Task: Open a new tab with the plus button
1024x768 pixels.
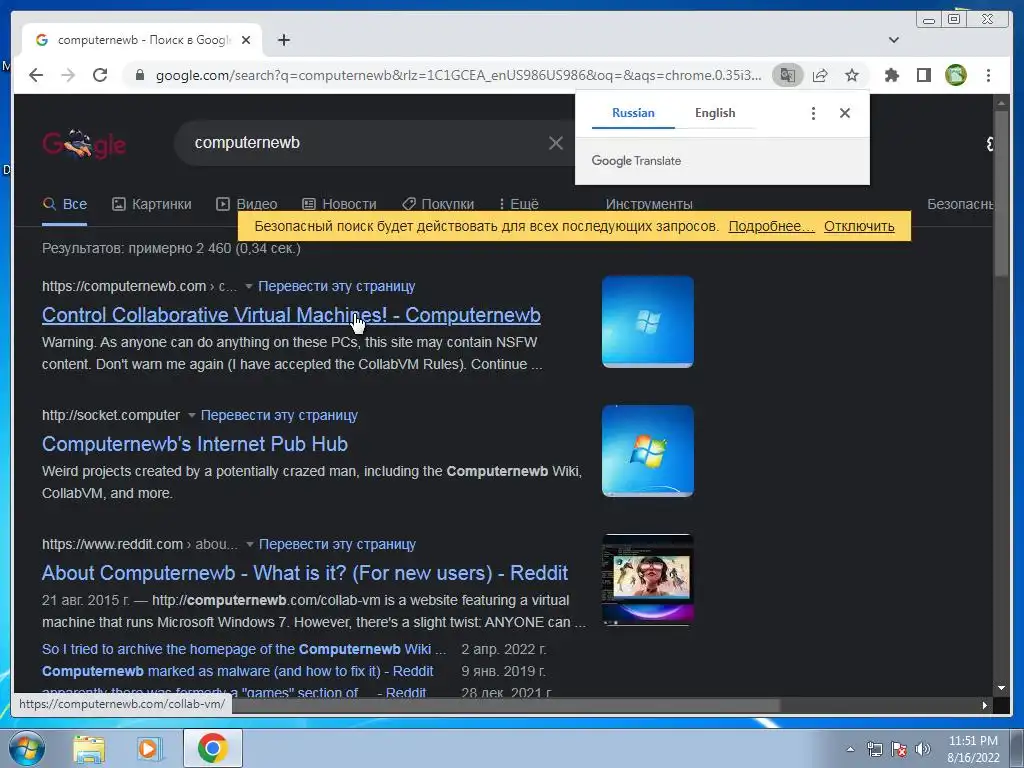Action: click(283, 40)
